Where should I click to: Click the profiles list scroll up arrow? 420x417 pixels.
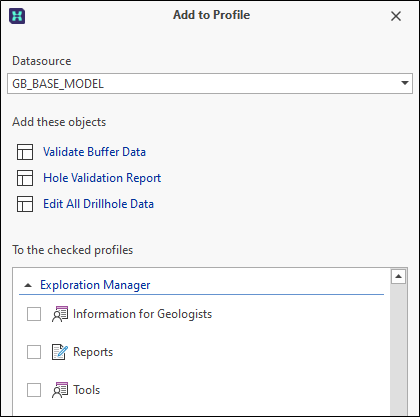click(398, 276)
